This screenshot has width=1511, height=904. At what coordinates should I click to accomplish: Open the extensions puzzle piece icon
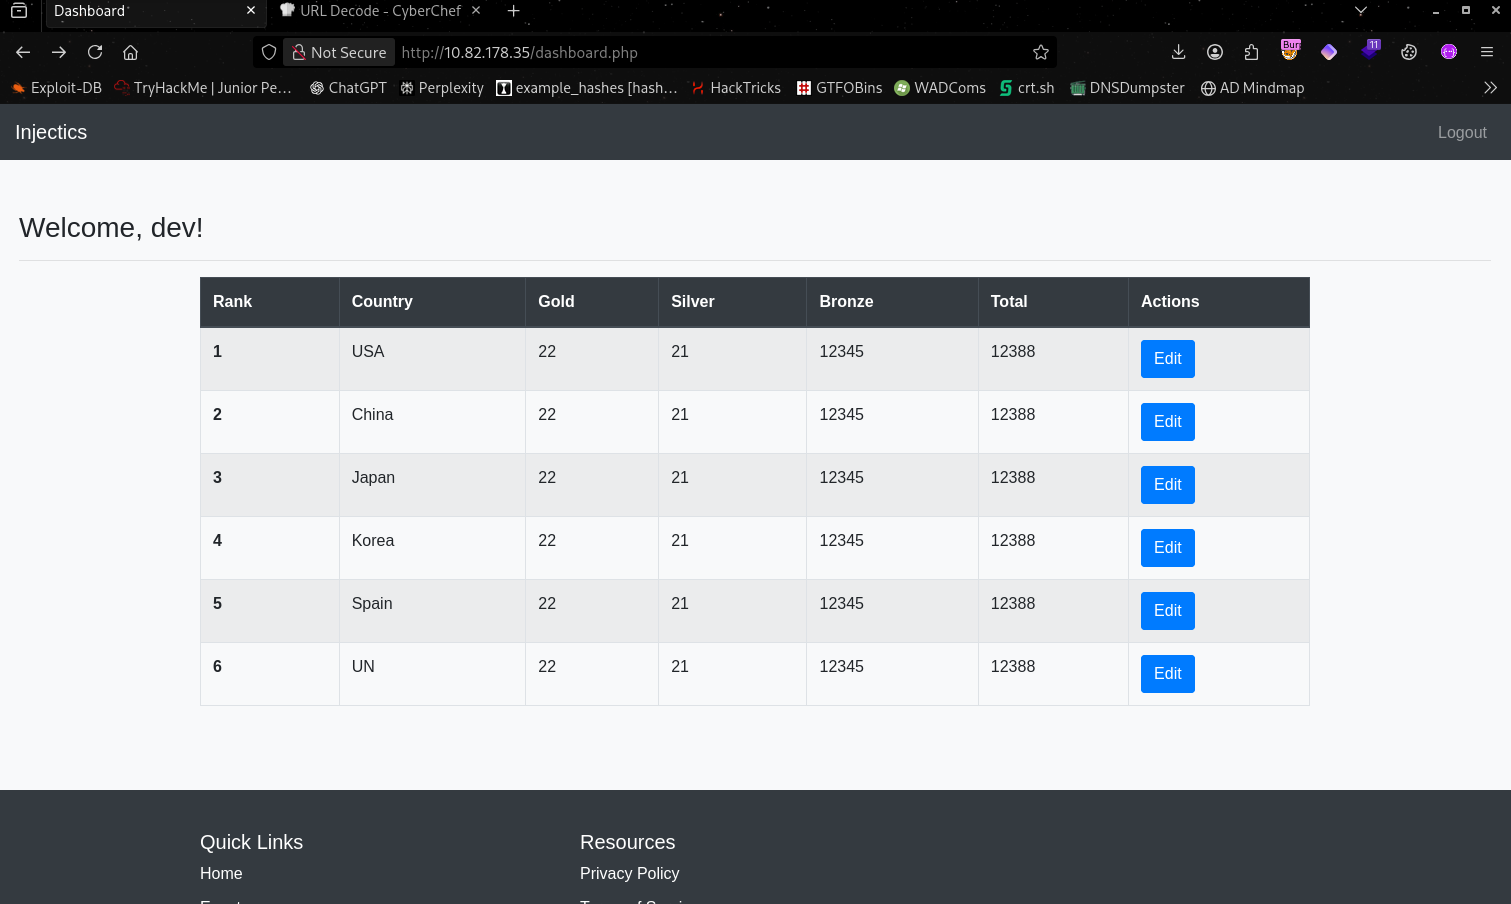(1251, 52)
